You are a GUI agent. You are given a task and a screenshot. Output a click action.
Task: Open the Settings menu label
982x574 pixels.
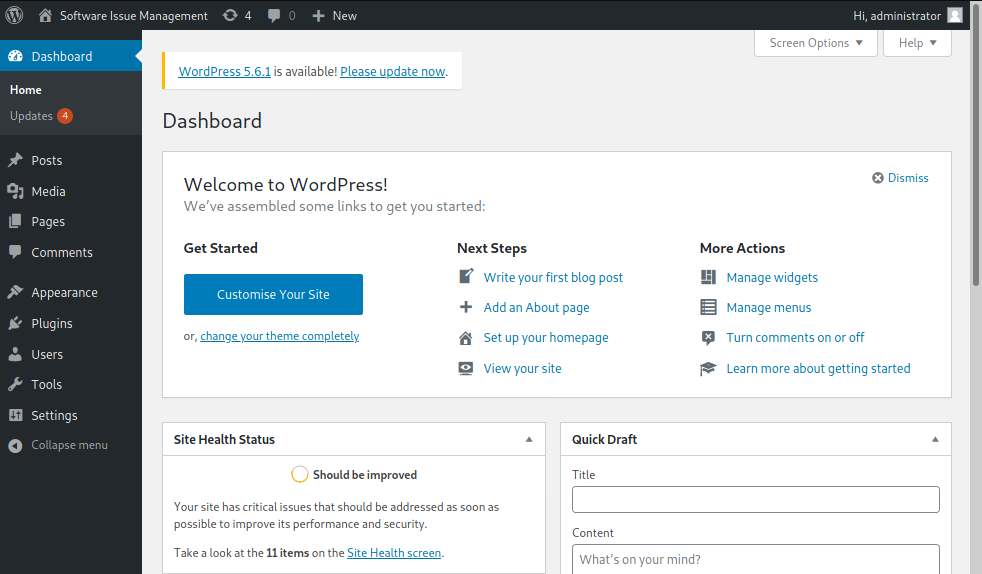click(x=54, y=415)
